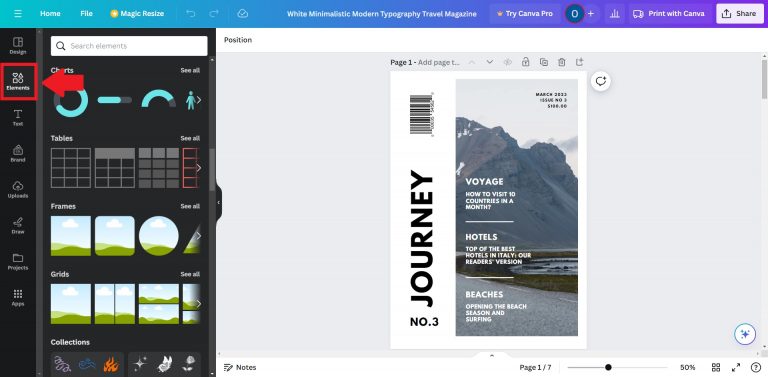The height and width of the screenshot is (377, 768).
Task: Edit the page title field
Action: 439,62
